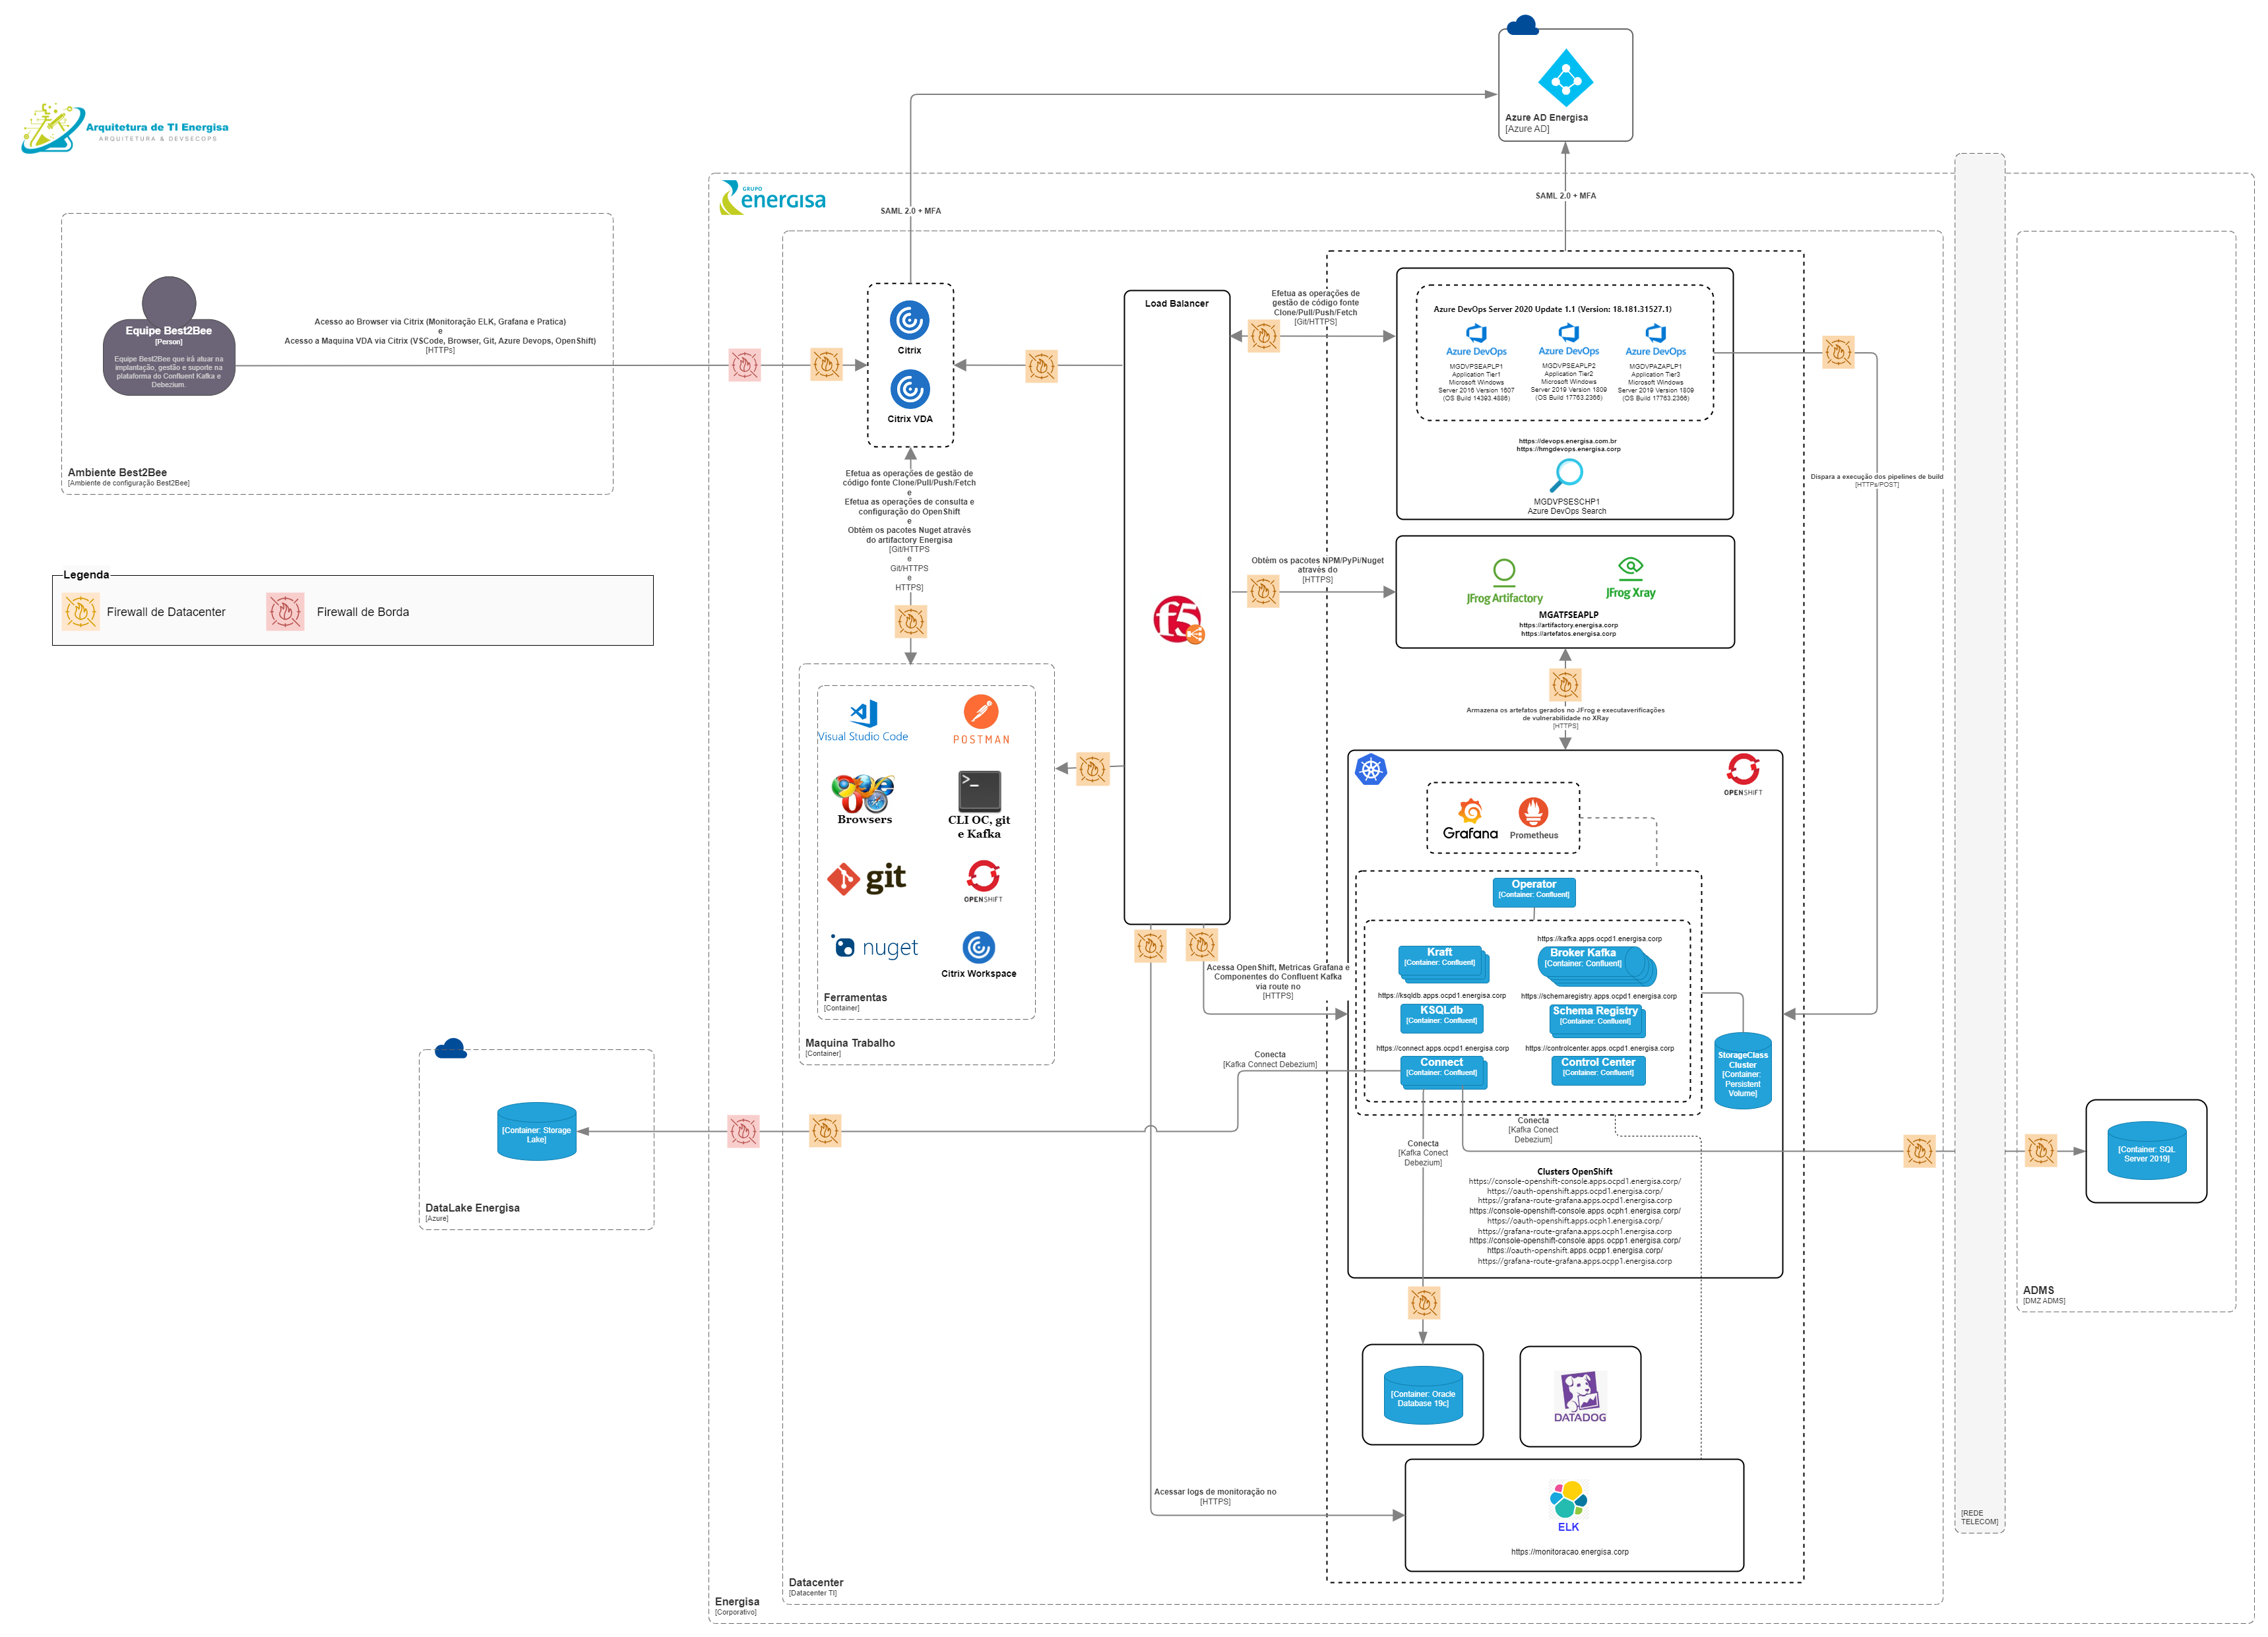Click the Ambiente Best2Bee label
This screenshot has width=2268, height=1637.
(x=117, y=472)
